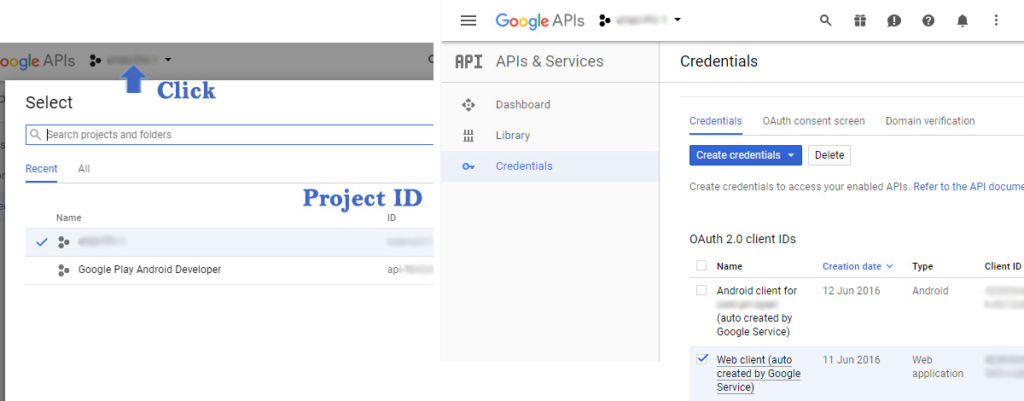Open the help question mark icon

(x=928, y=20)
